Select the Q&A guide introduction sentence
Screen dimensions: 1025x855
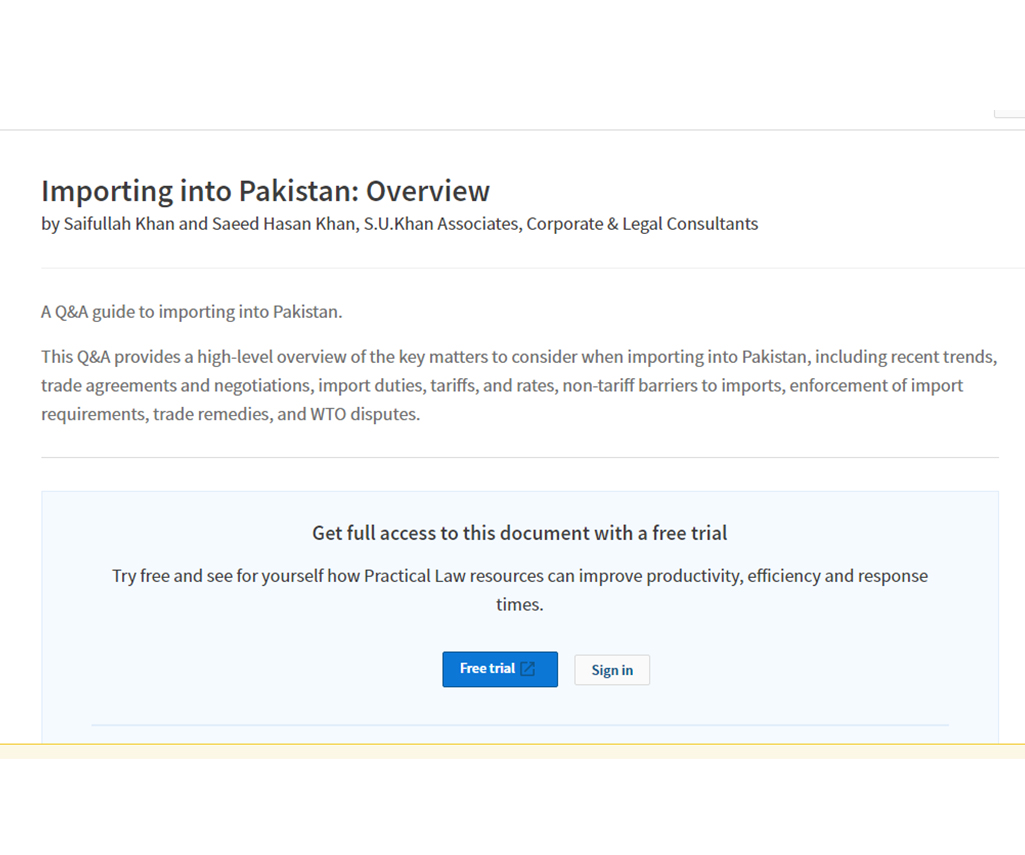point(190,311)
